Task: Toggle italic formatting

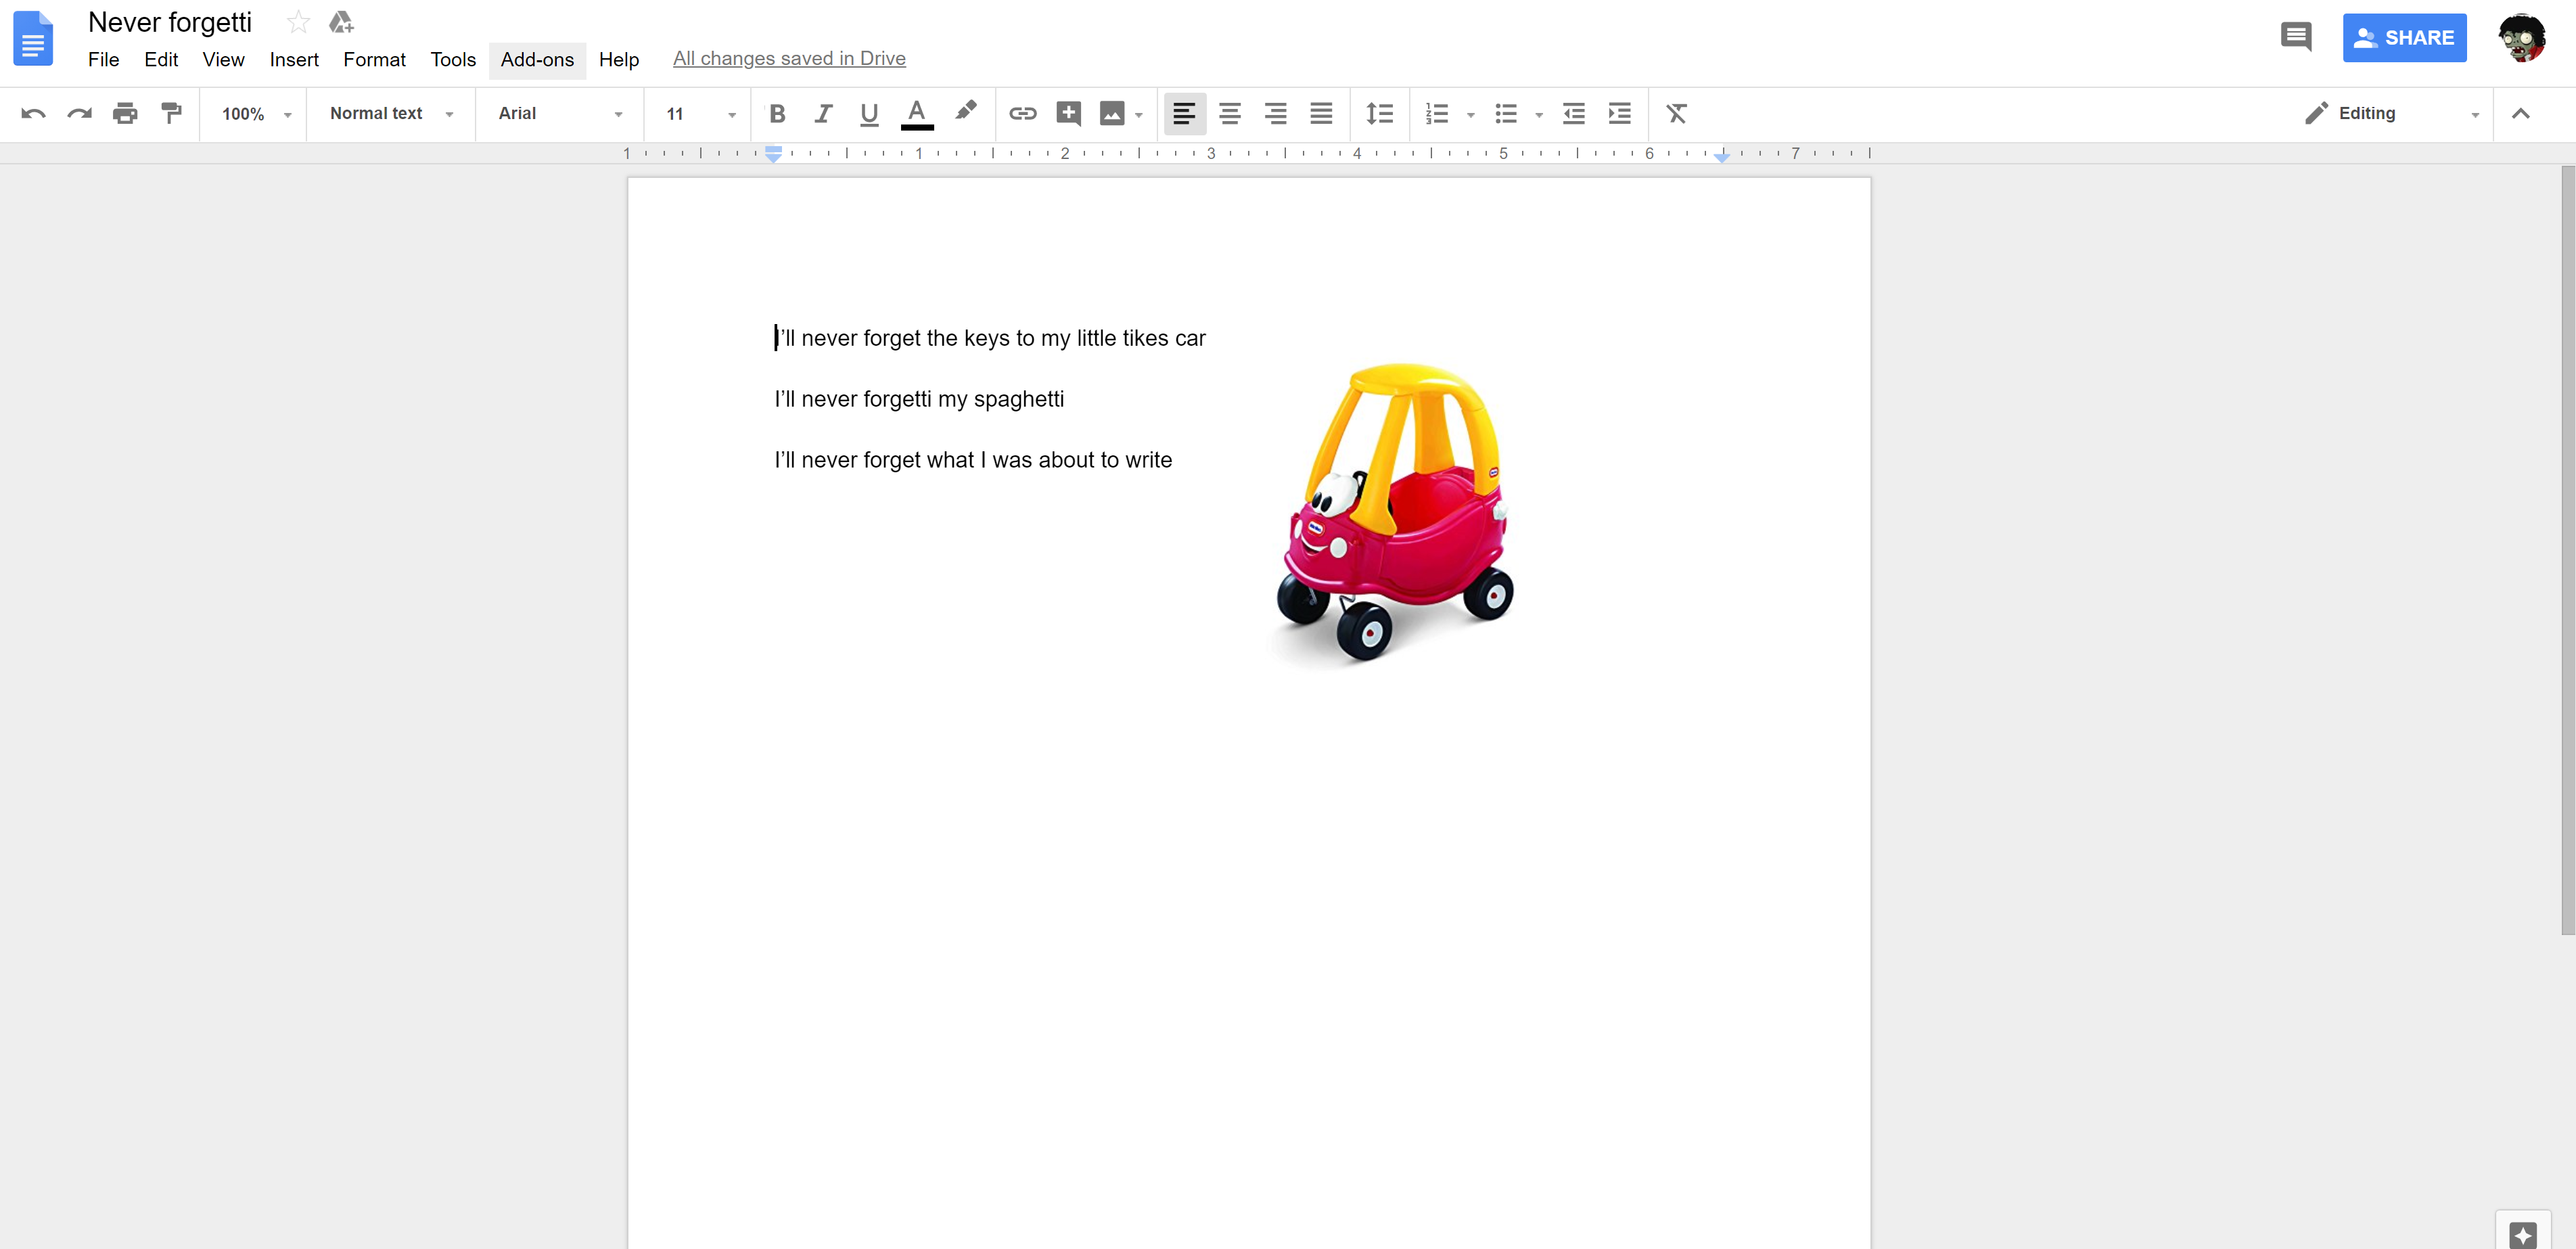Action: click(x=823, y=113)
